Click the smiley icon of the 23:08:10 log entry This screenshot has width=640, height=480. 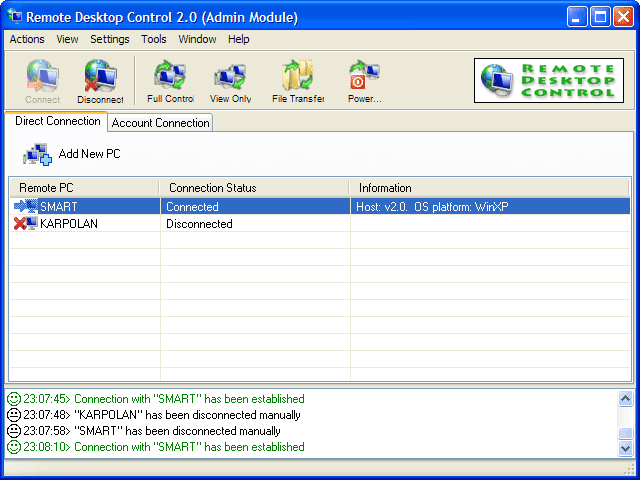[x=13, y=447]
